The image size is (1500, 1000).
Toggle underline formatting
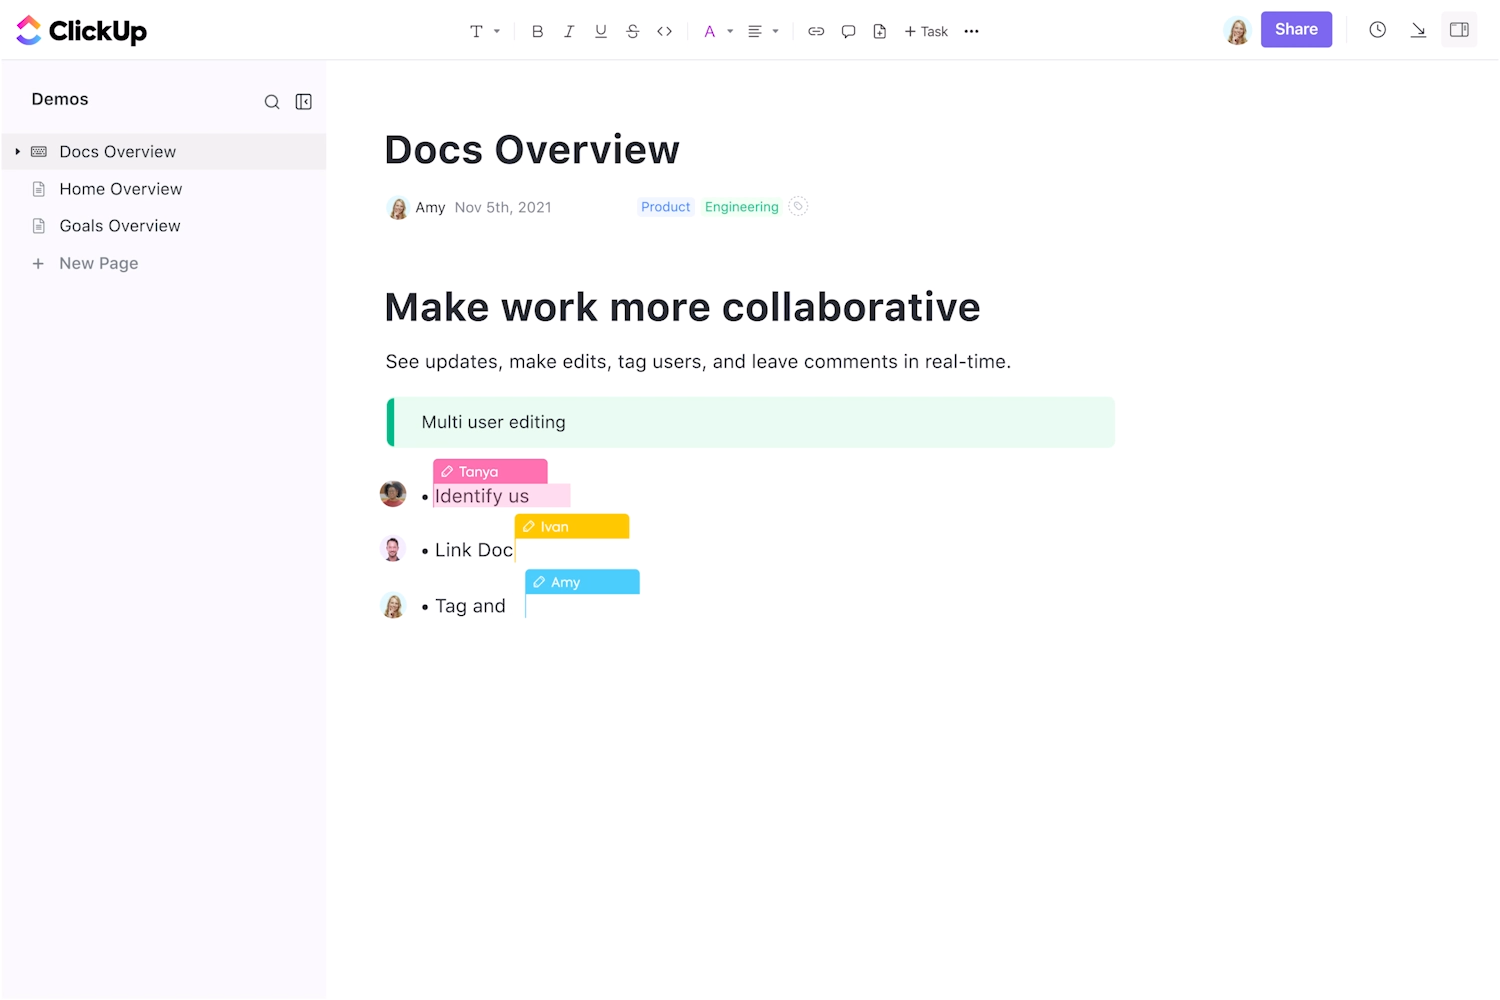(x=601, y=32)
